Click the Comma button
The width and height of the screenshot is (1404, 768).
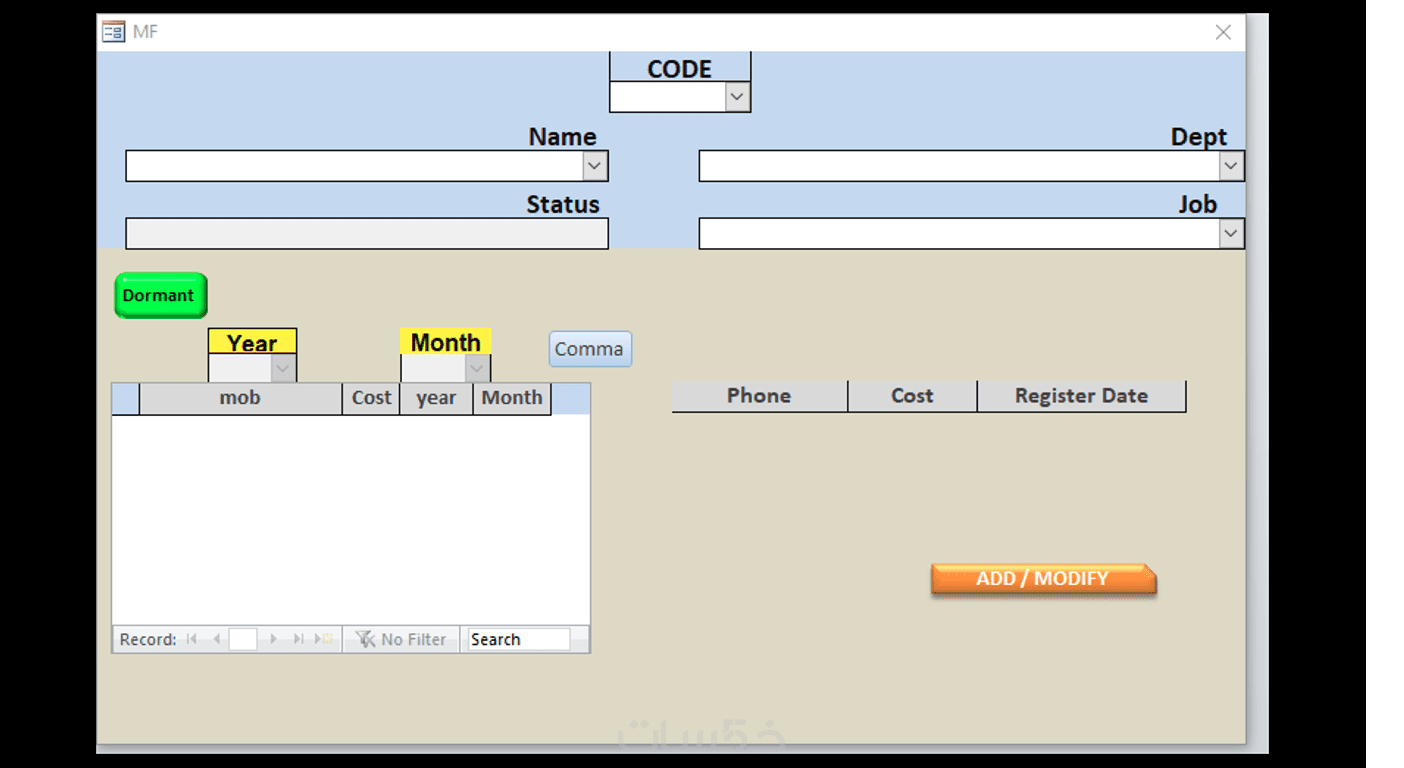coord(590,349)
